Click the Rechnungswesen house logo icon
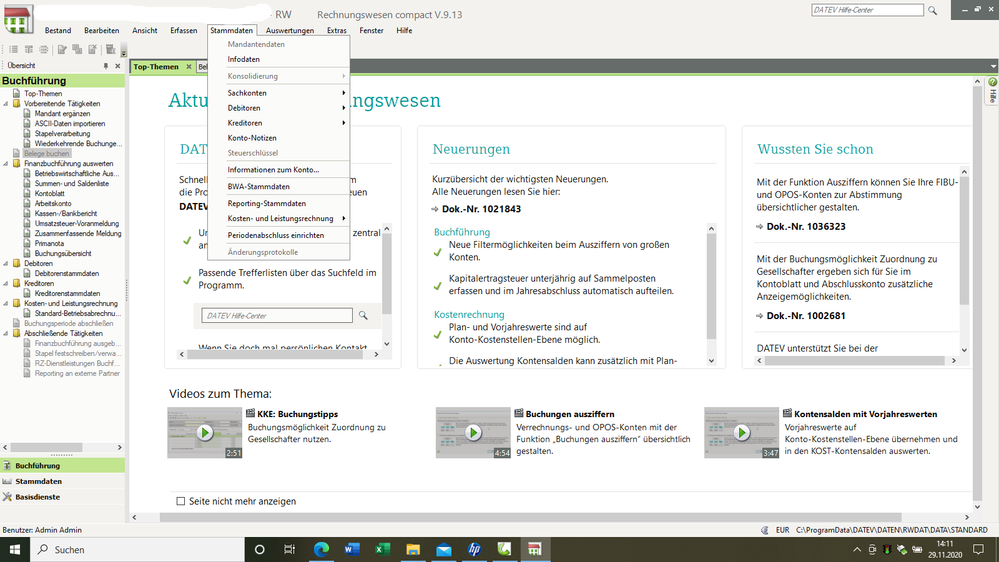Image resolution: width=999 pixels, height=562 pixels. tap(17, 19)
